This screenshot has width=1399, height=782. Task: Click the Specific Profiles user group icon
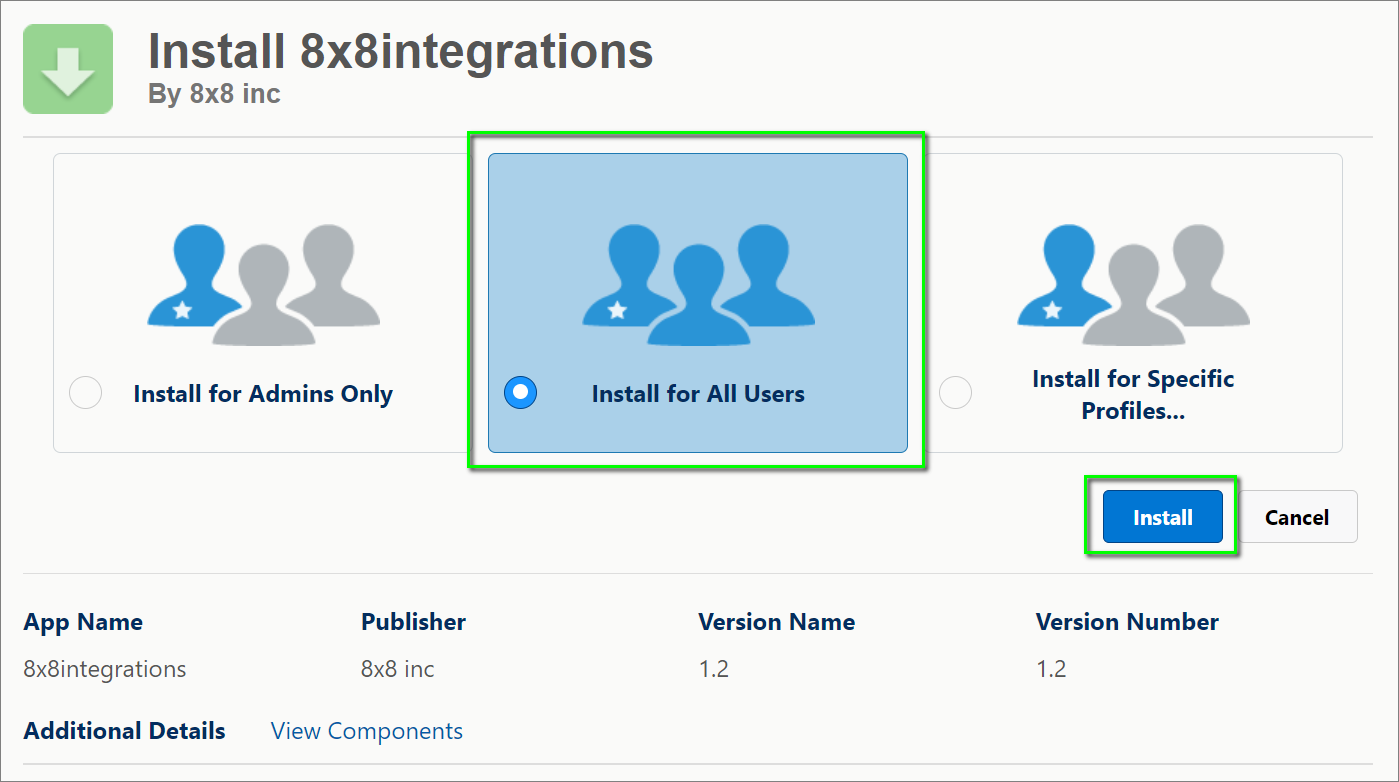(x=1133, y=285)
